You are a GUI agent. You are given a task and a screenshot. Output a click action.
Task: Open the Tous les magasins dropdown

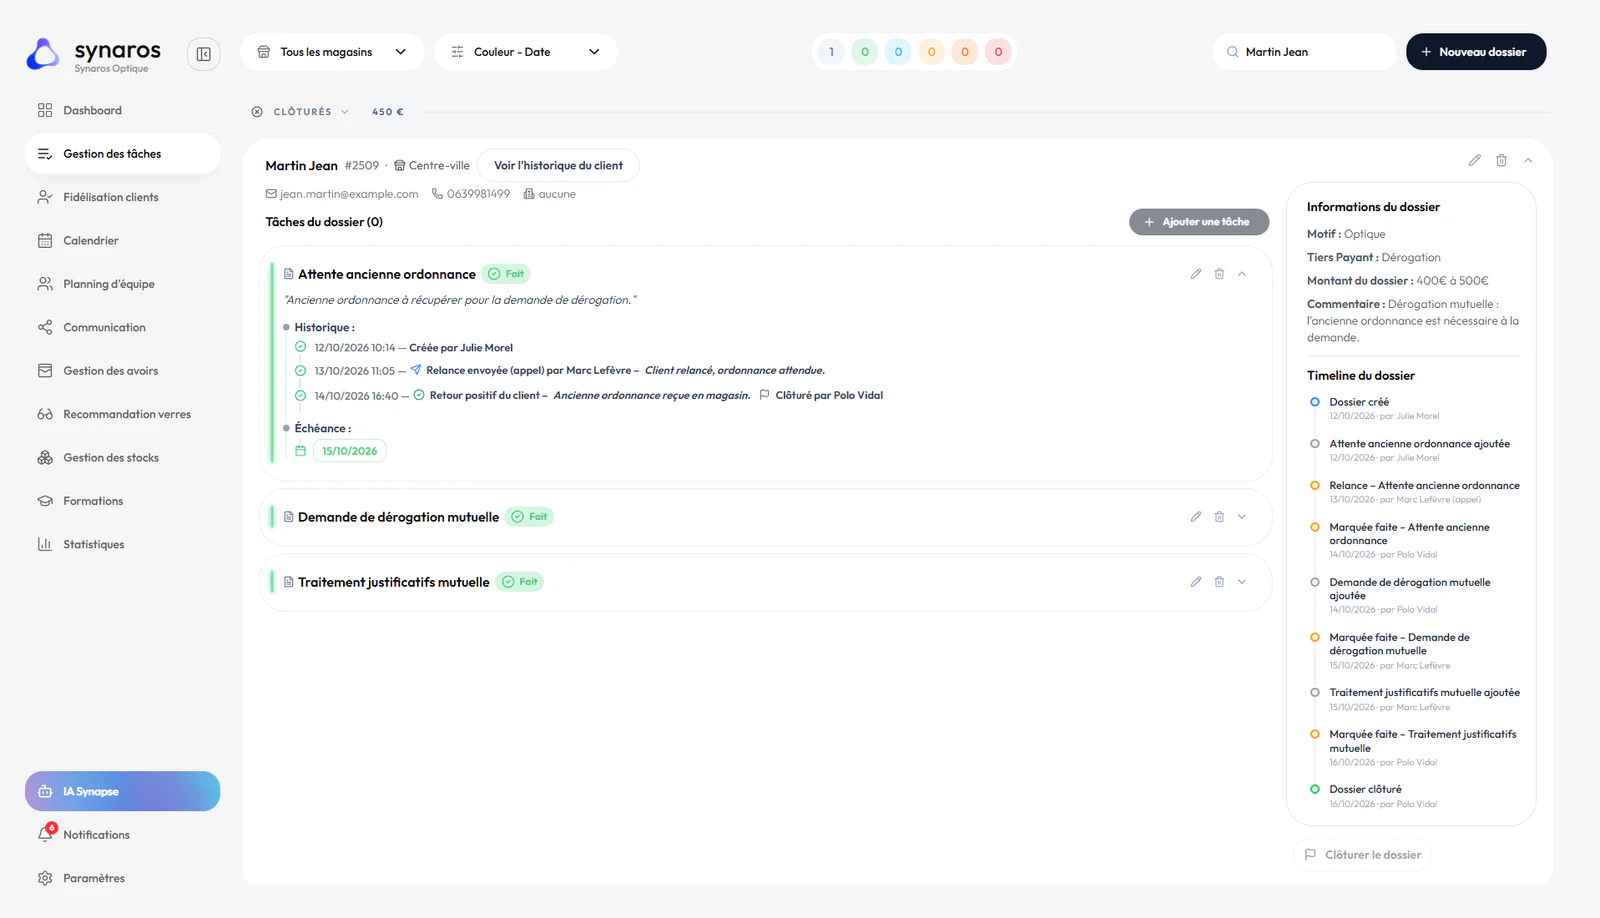tap(332, 52)
